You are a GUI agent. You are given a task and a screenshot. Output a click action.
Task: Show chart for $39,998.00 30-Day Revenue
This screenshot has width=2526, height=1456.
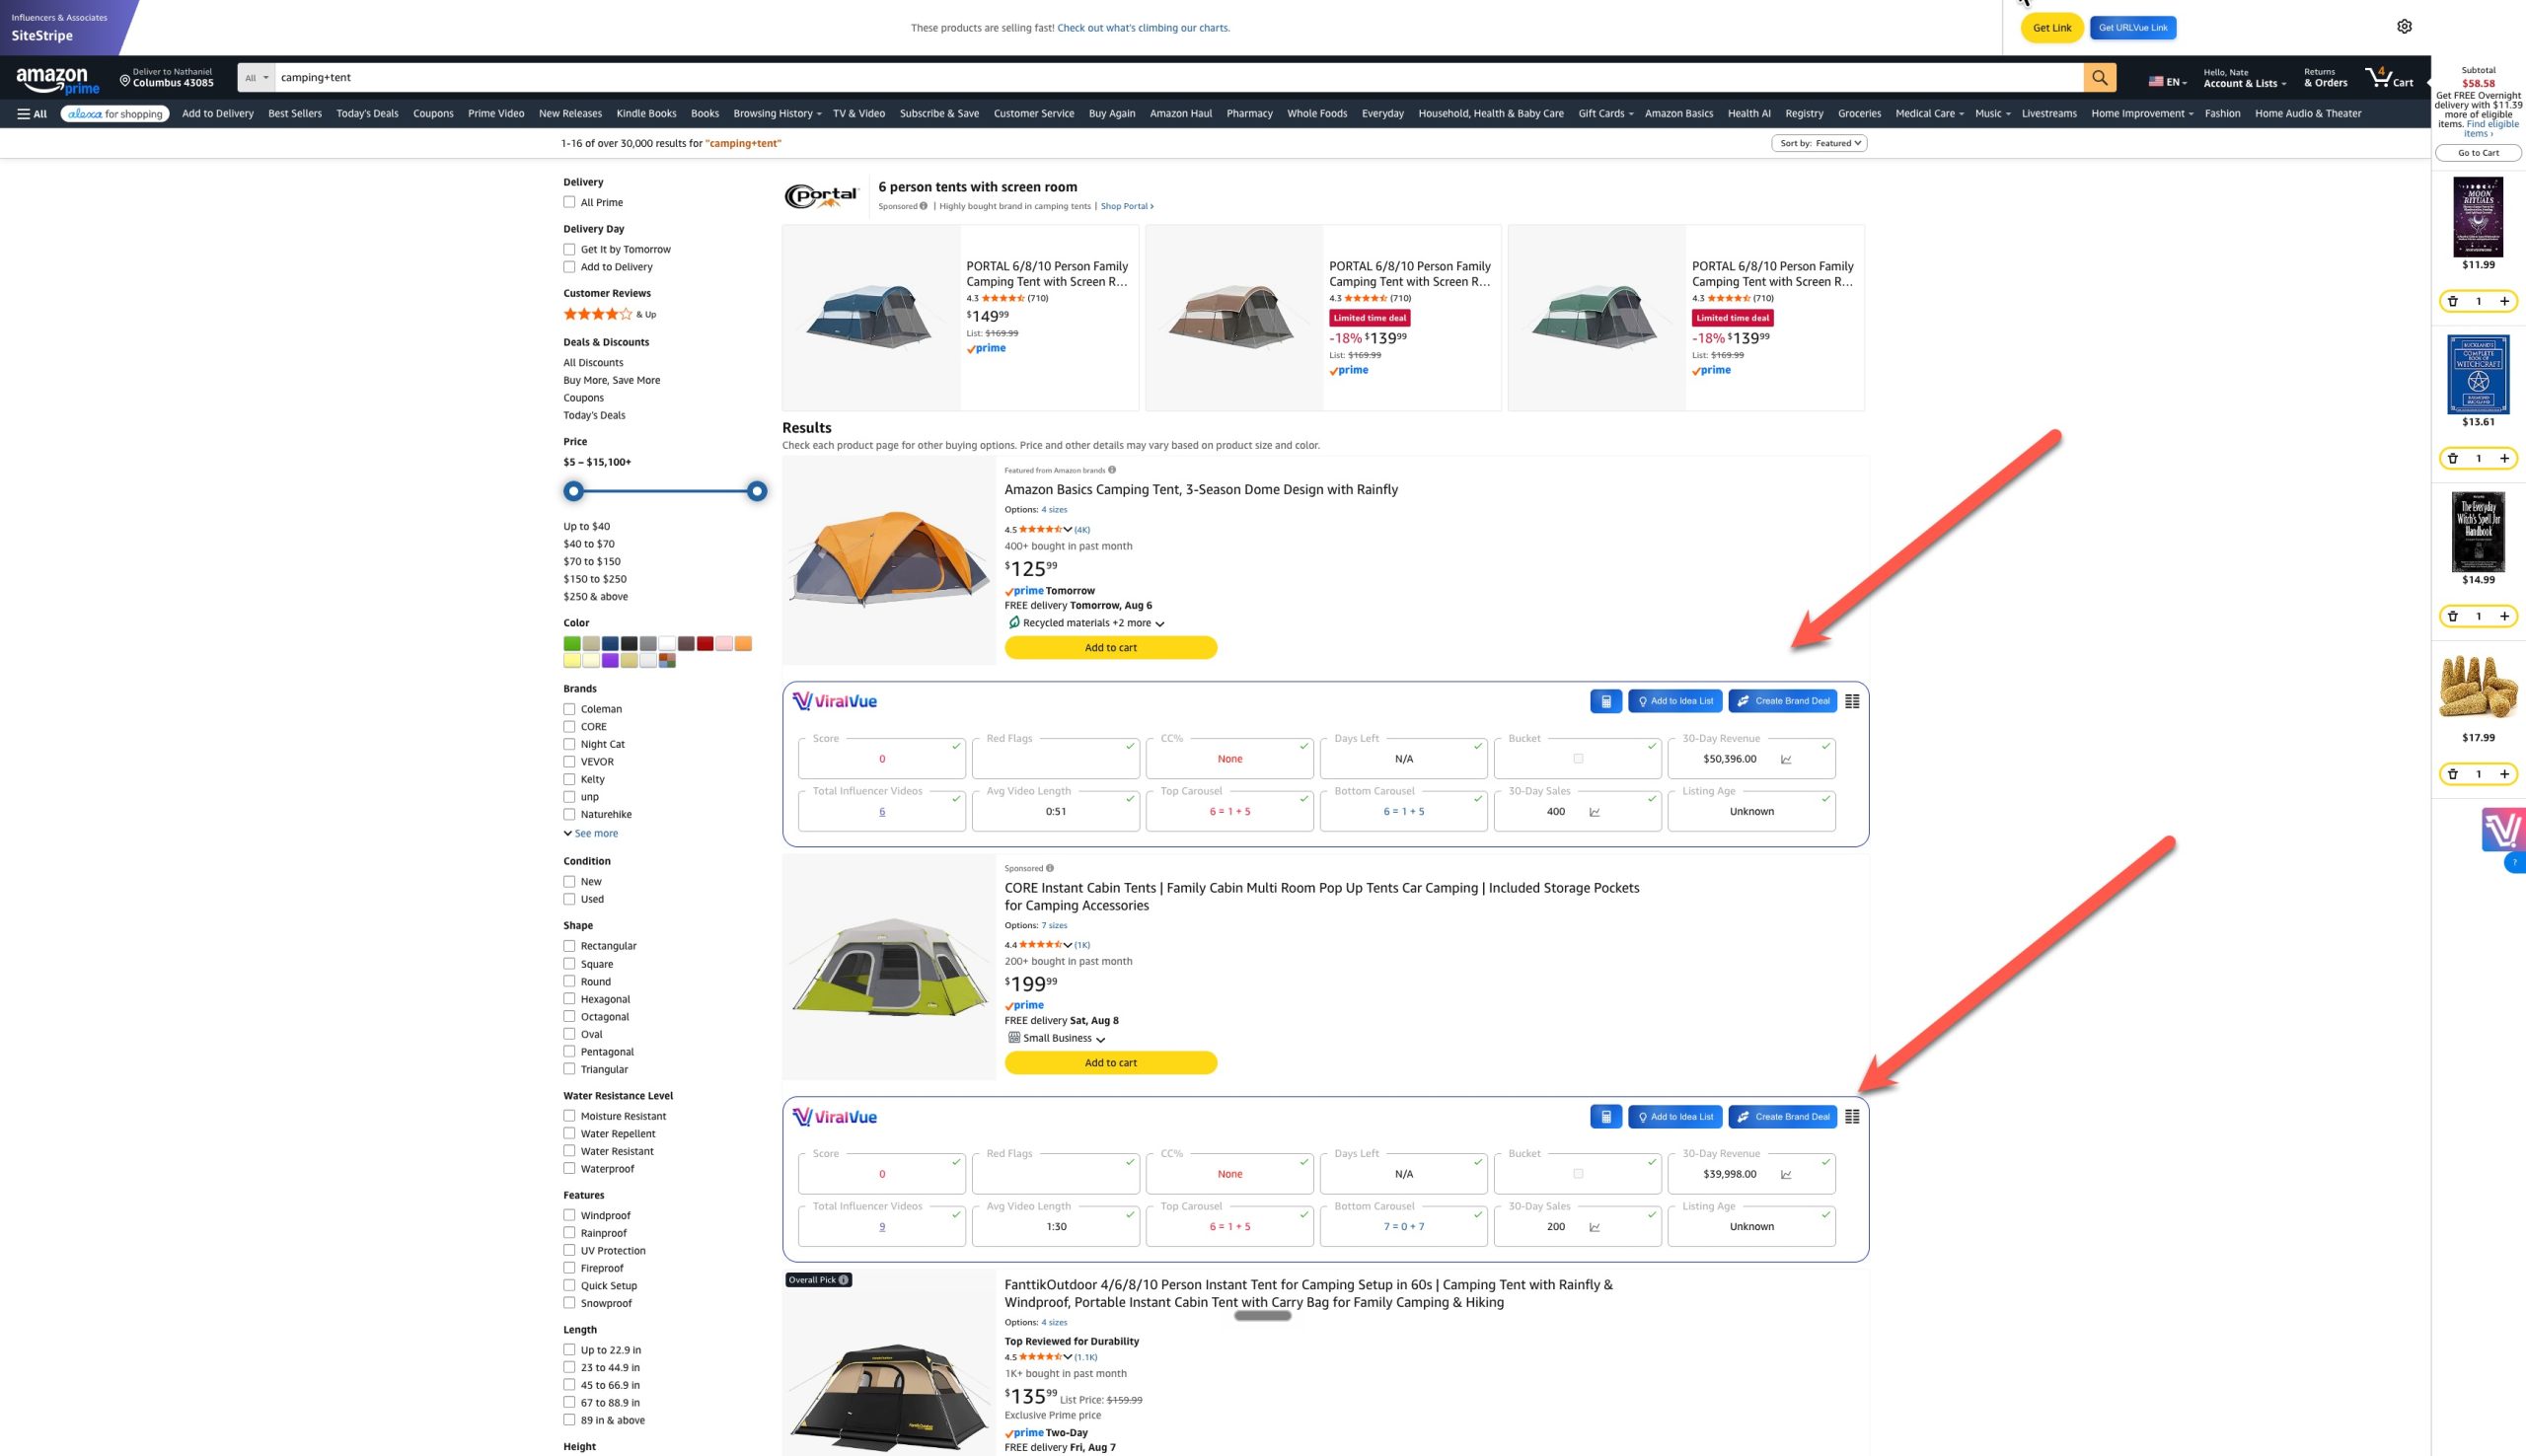[x=1786, y=1174]
